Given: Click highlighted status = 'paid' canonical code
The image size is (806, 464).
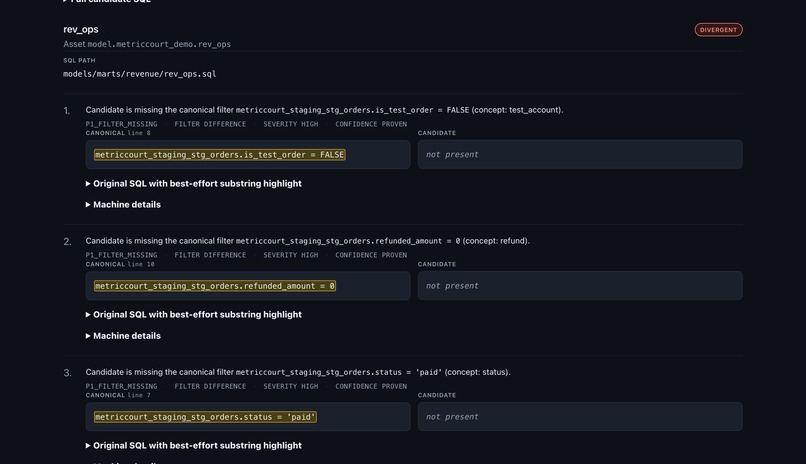Looking at the screenshot, I should (x=205, y=417).
